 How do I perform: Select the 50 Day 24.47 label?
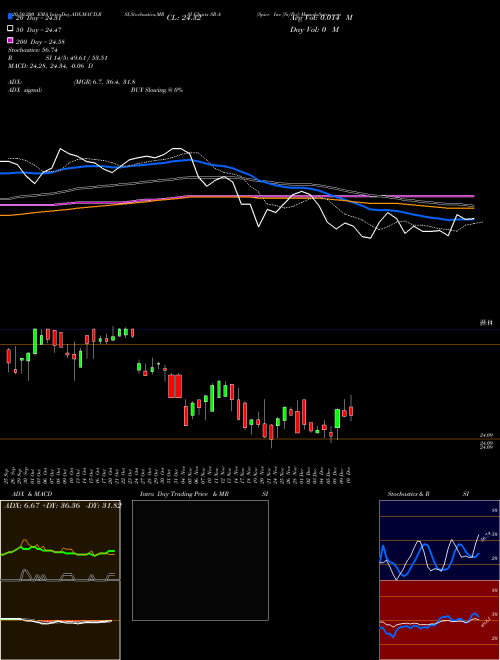(x=38, y=30)
